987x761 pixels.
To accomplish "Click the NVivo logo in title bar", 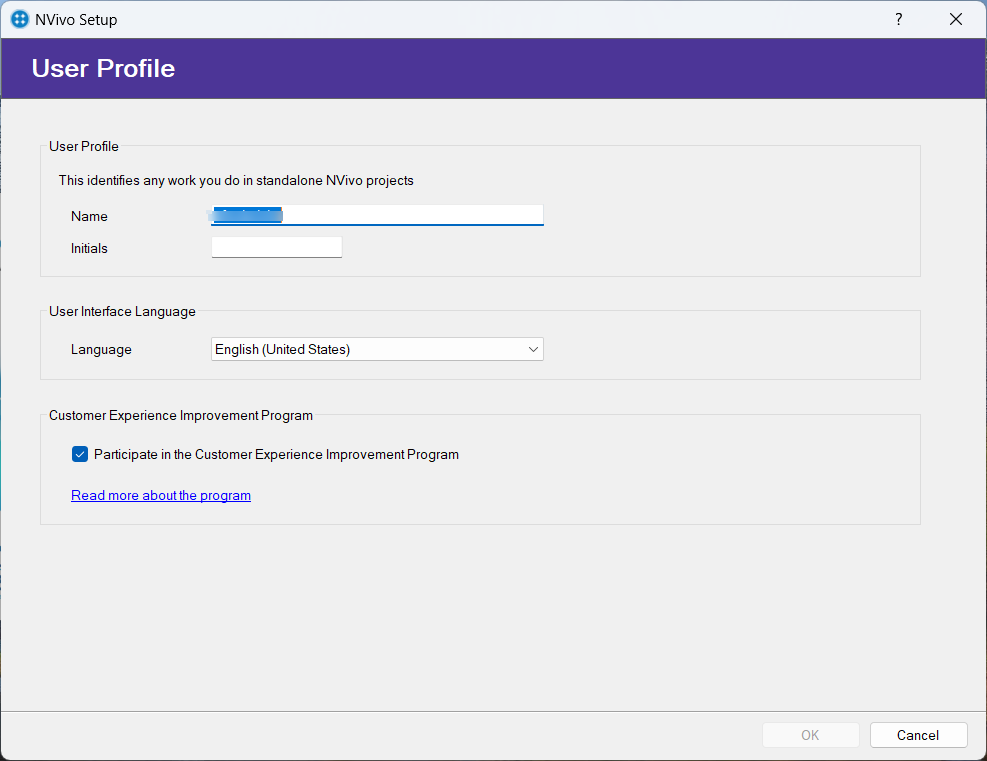I will click(19, 19).
